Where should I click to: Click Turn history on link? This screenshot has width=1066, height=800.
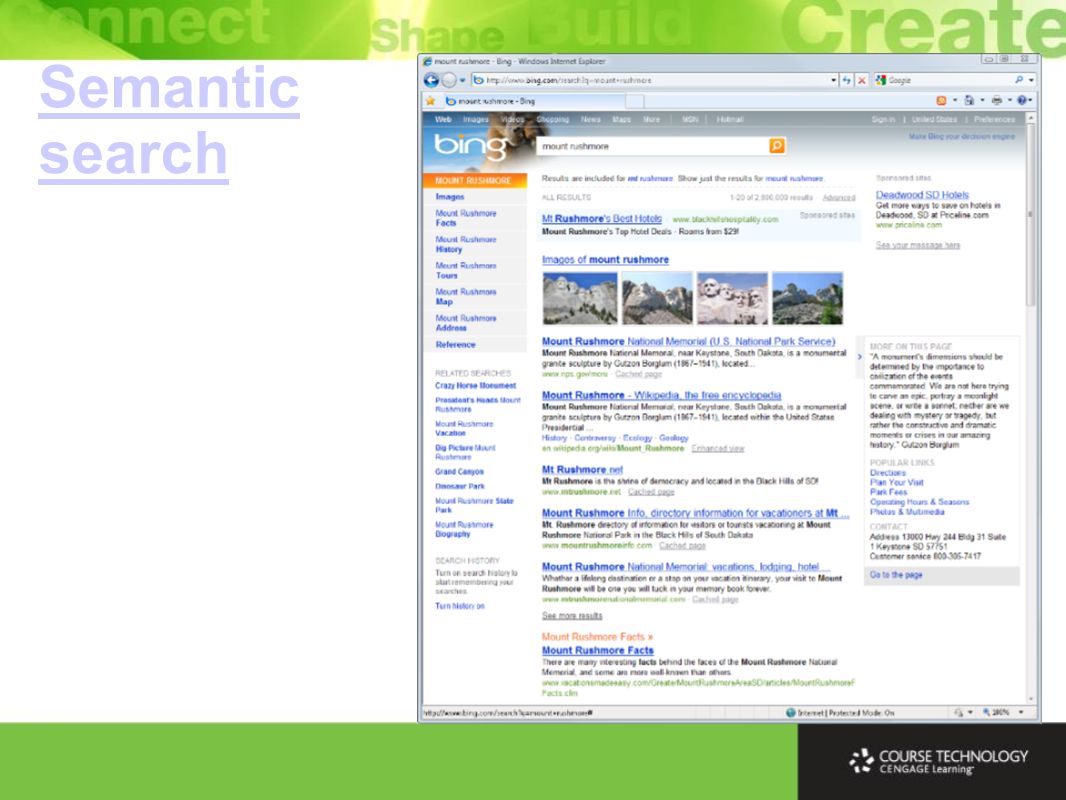click(x=460, y=606)
